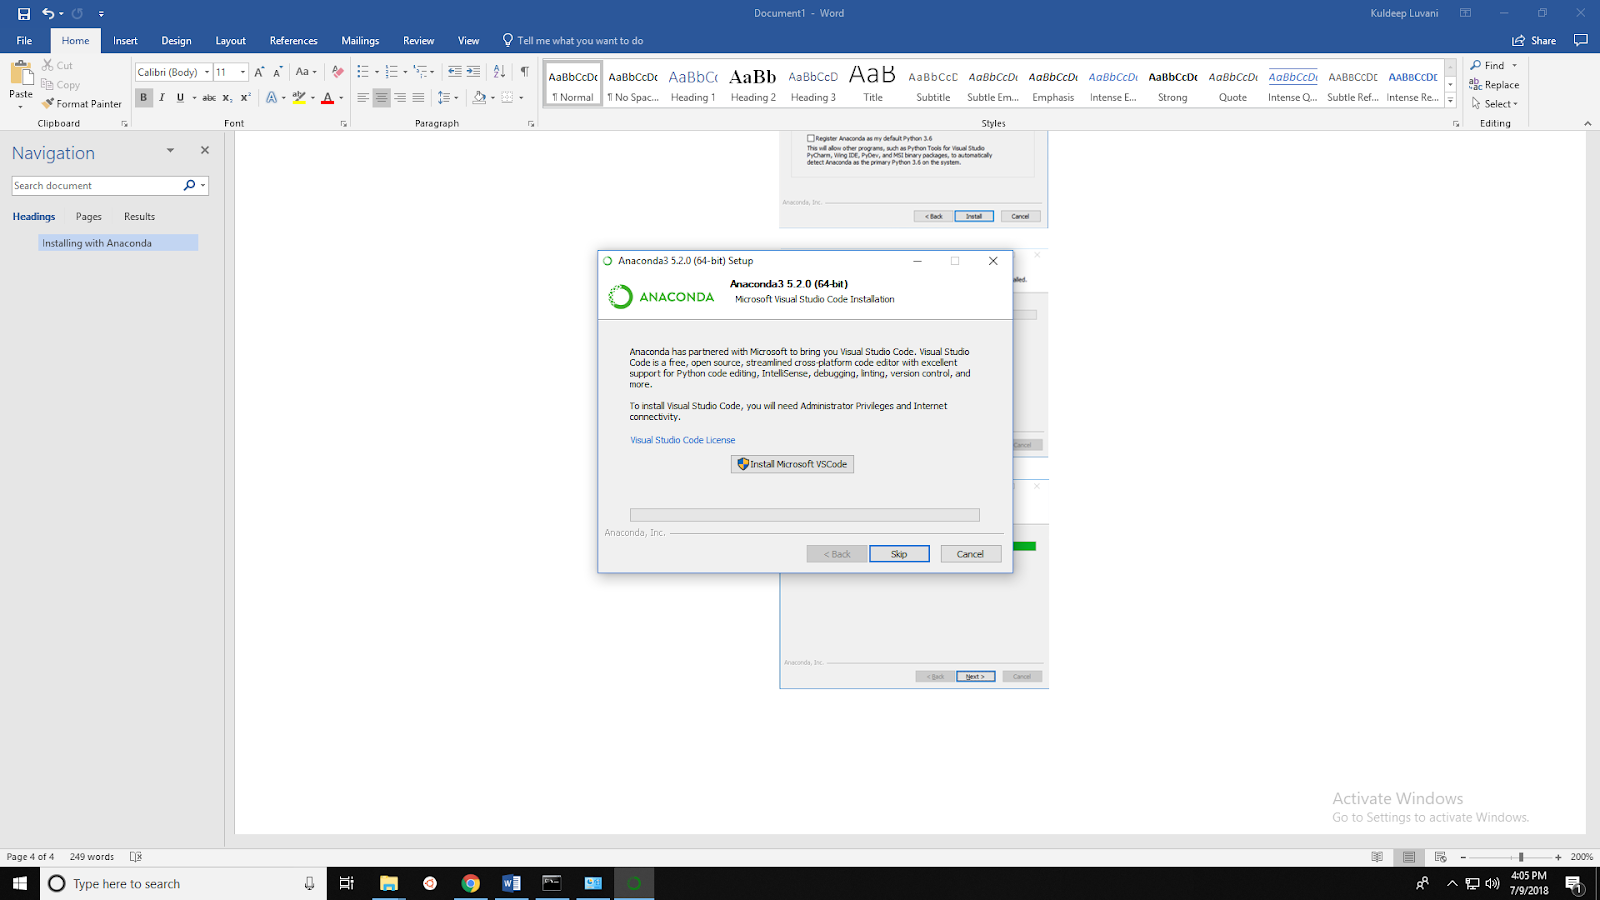Expand numbering style dropdown arrow
This screenshot has height=900, width=1600.
point(405,72)
